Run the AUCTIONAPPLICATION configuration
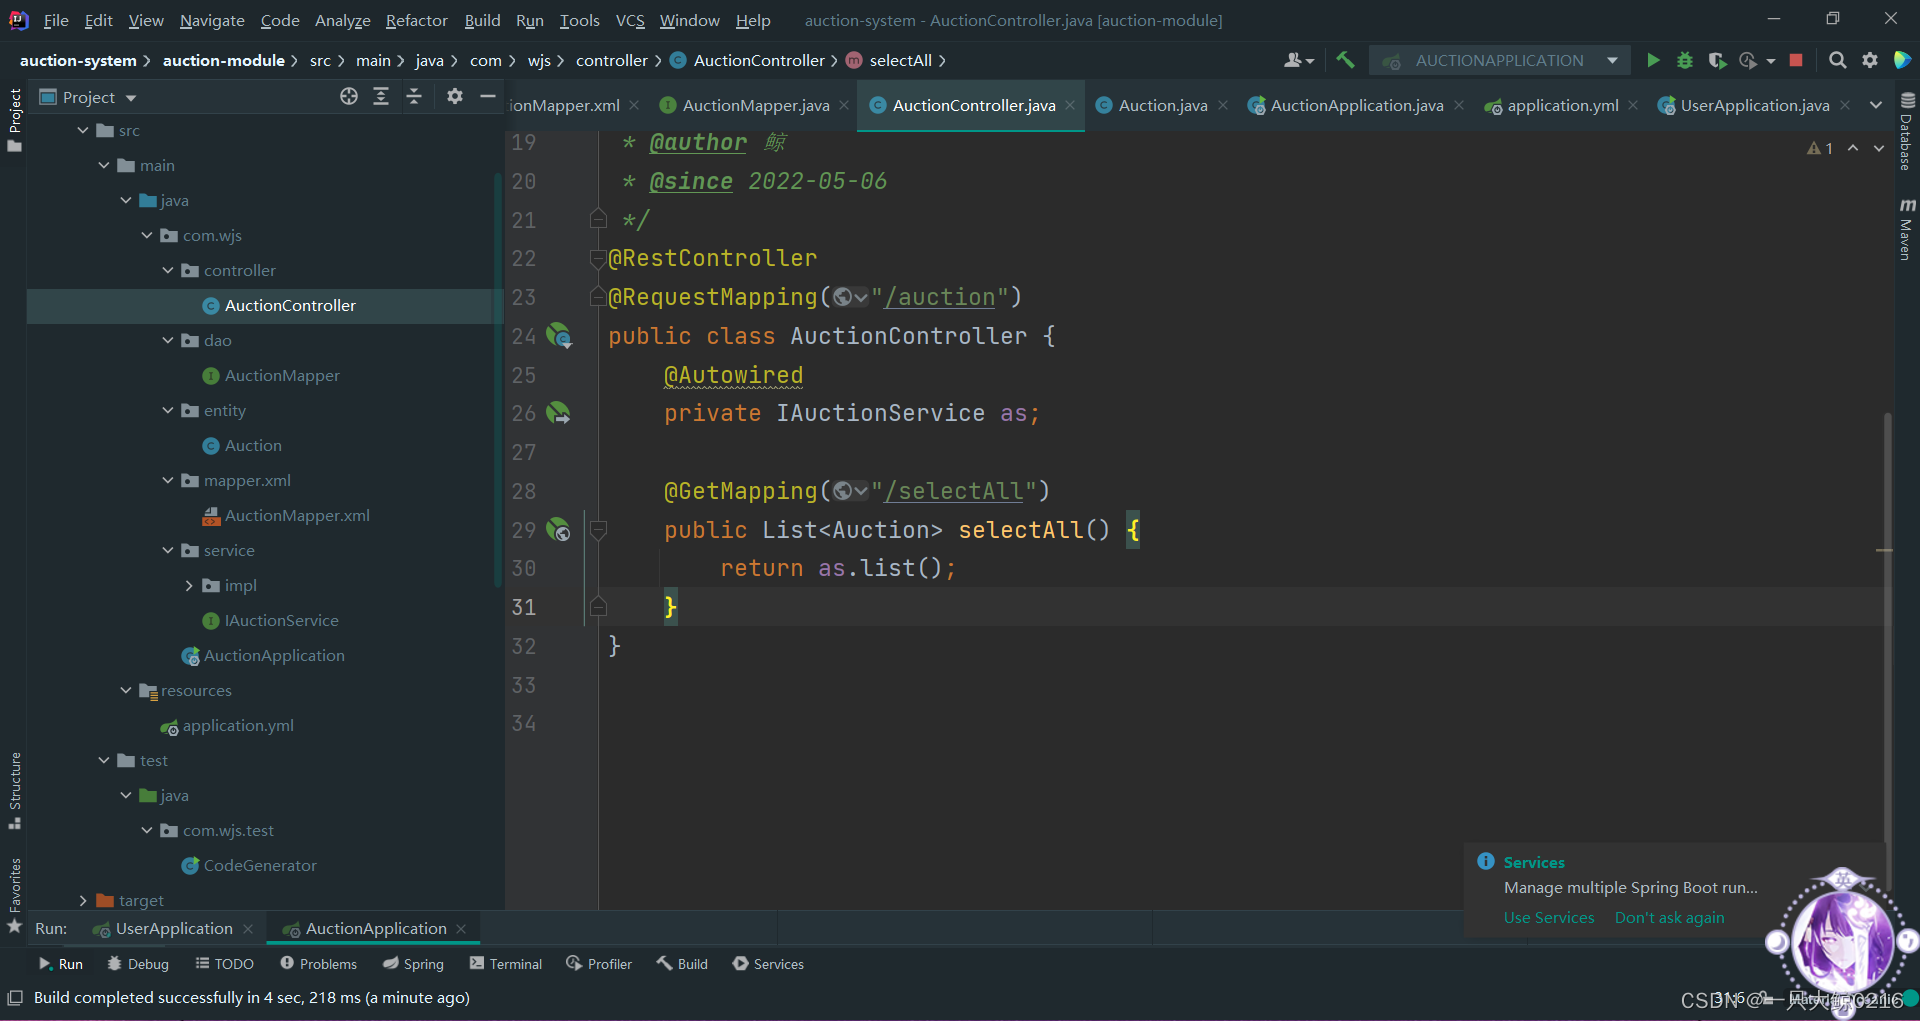The image size is (1920, 1021). [1653, 61]
